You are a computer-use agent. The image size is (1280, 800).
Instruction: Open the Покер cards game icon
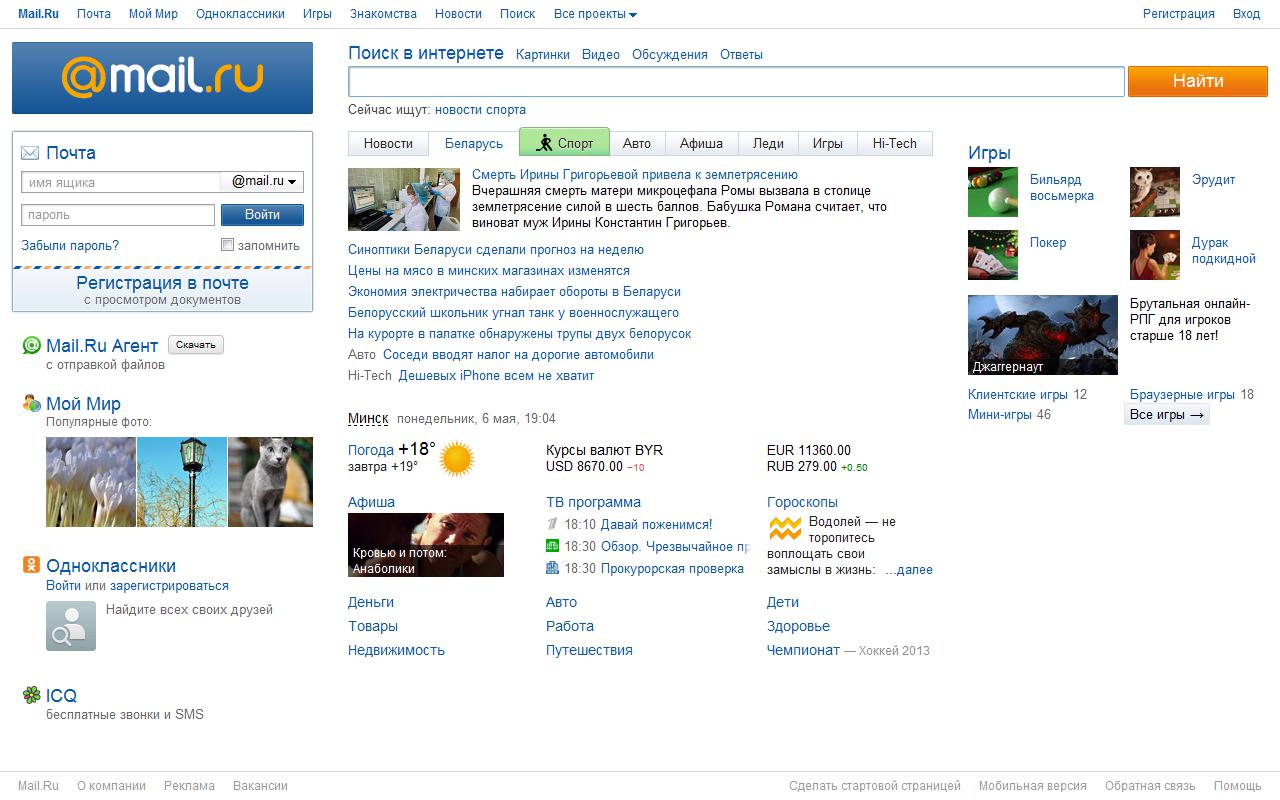pos(993,255)
